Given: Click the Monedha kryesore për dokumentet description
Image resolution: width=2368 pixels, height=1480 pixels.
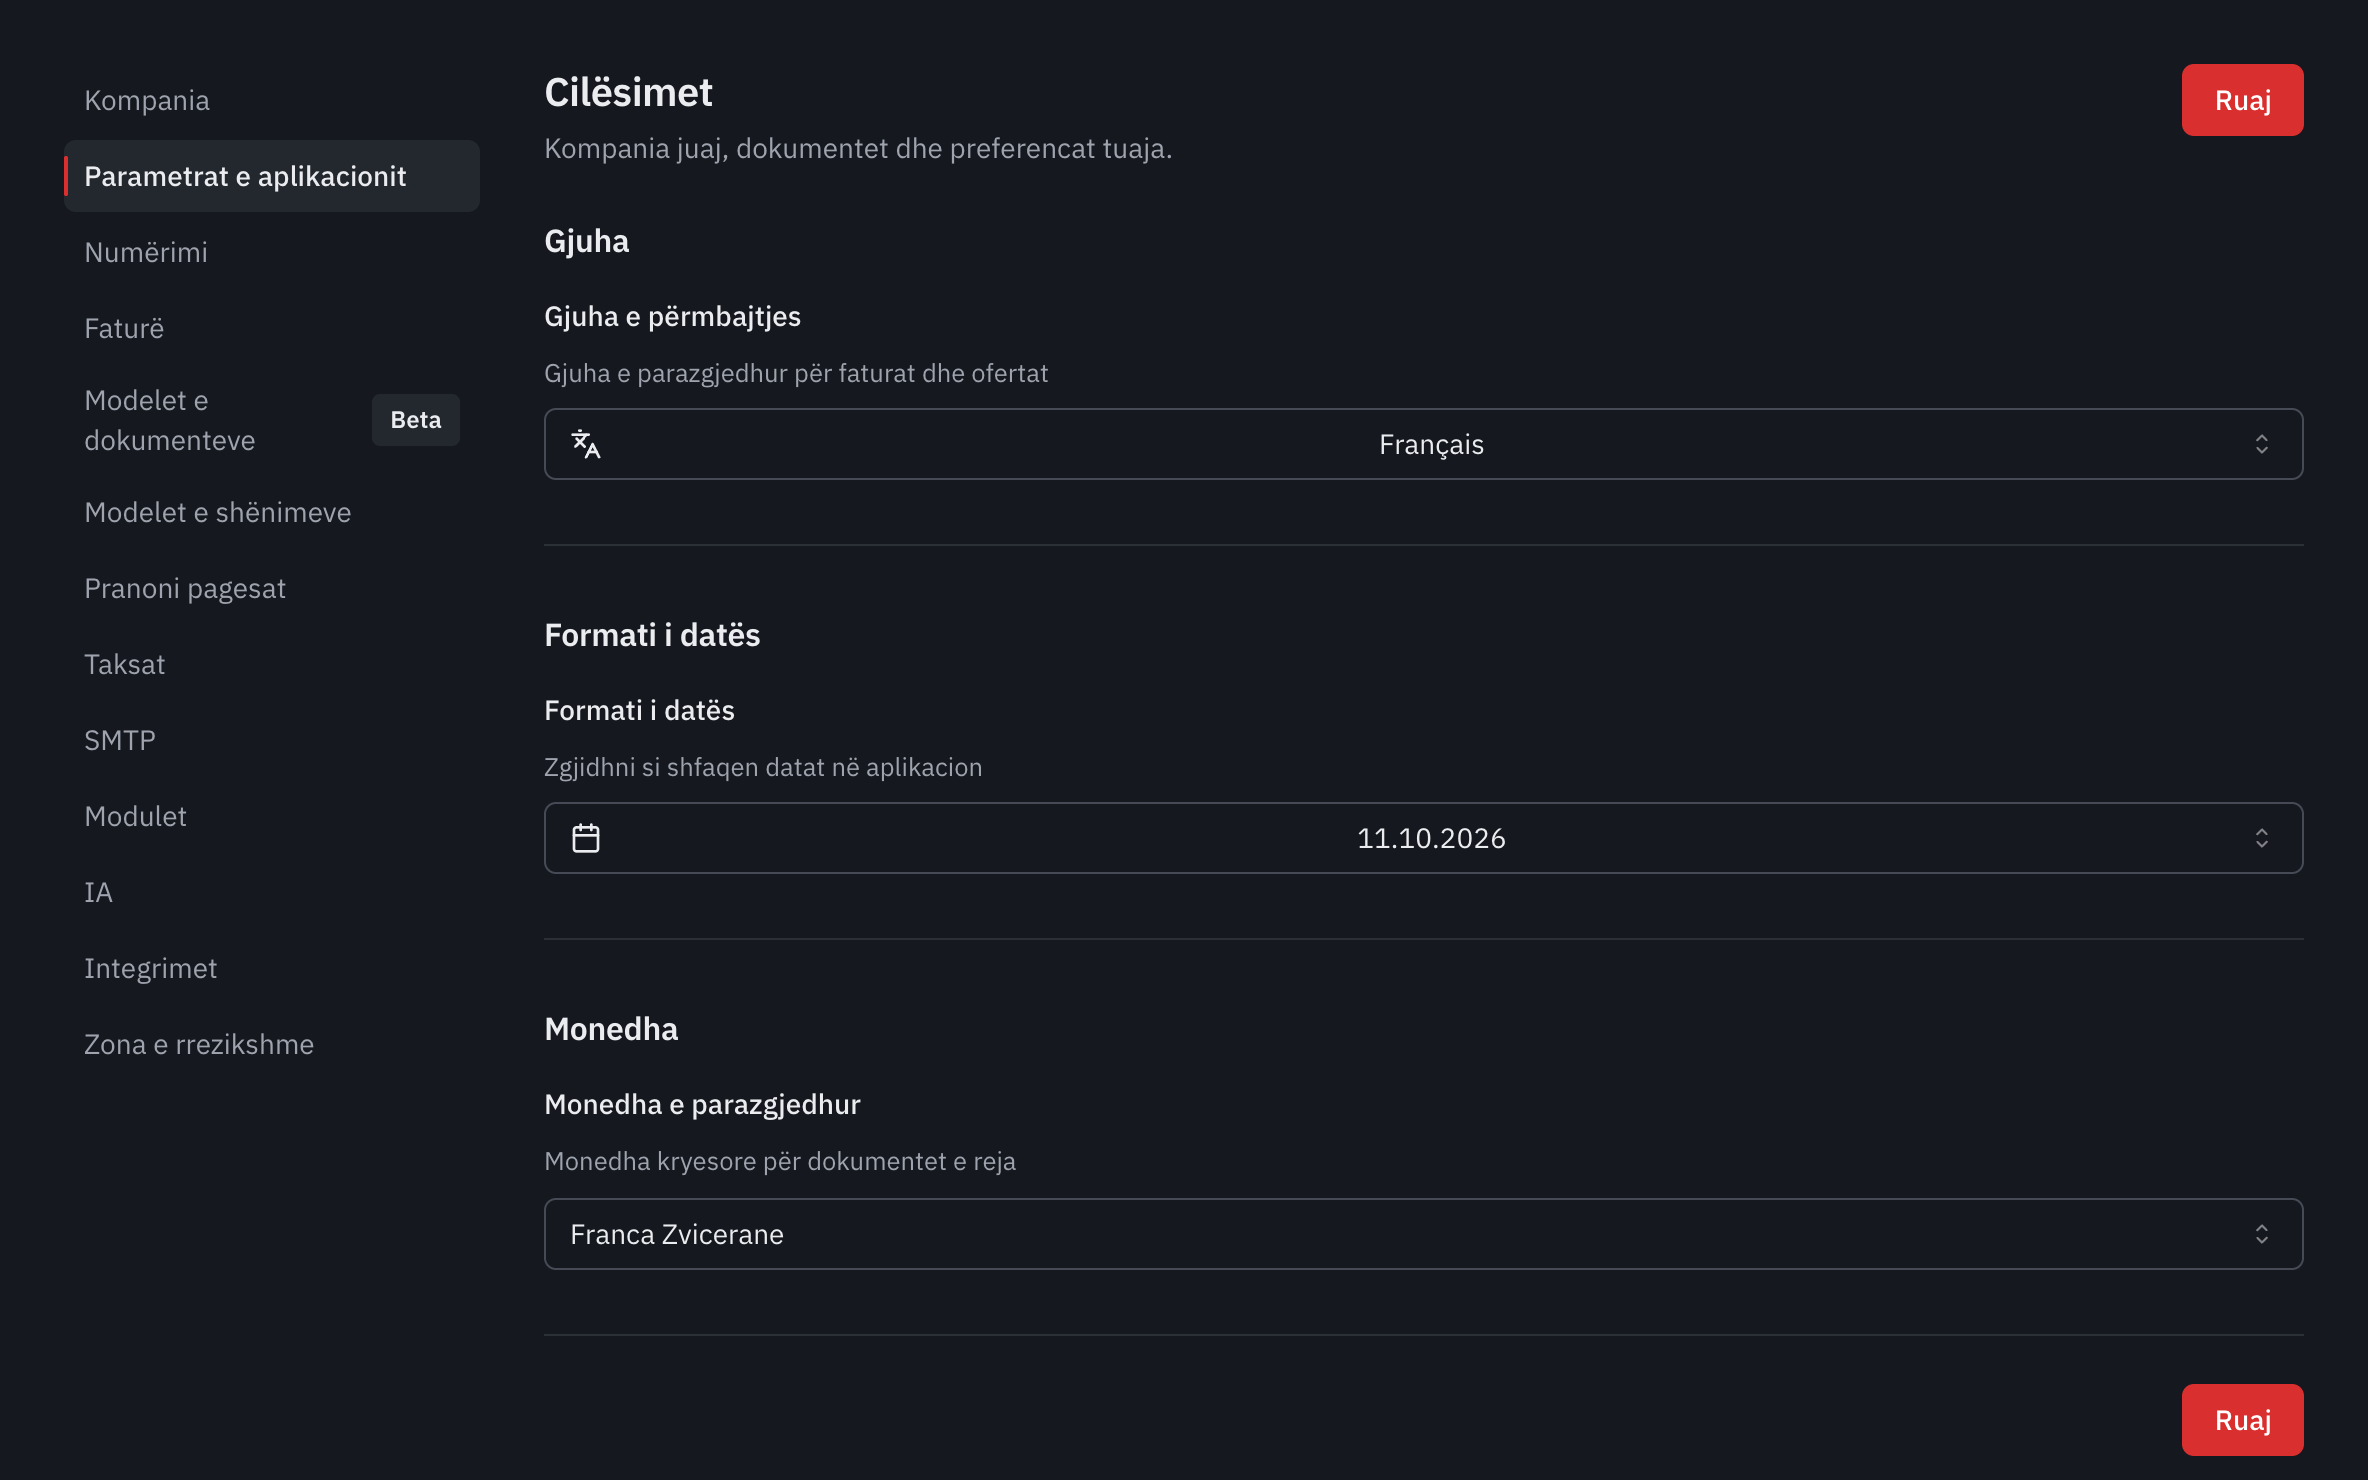Looking at the screenshot, I should pos(780,1161).
